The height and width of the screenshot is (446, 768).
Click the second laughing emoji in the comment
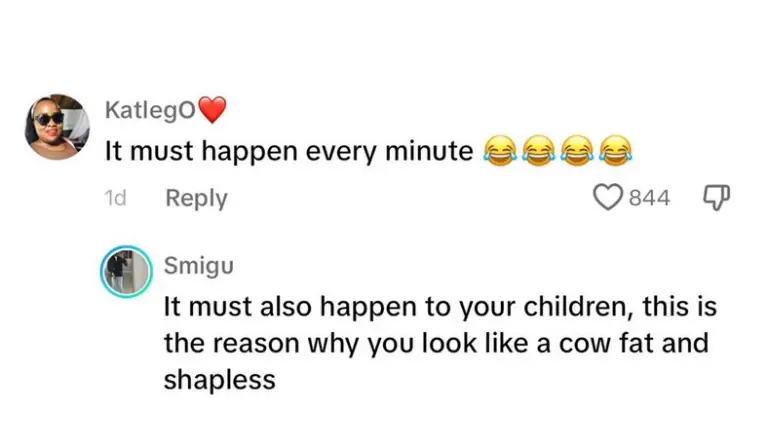click(537, 151)
